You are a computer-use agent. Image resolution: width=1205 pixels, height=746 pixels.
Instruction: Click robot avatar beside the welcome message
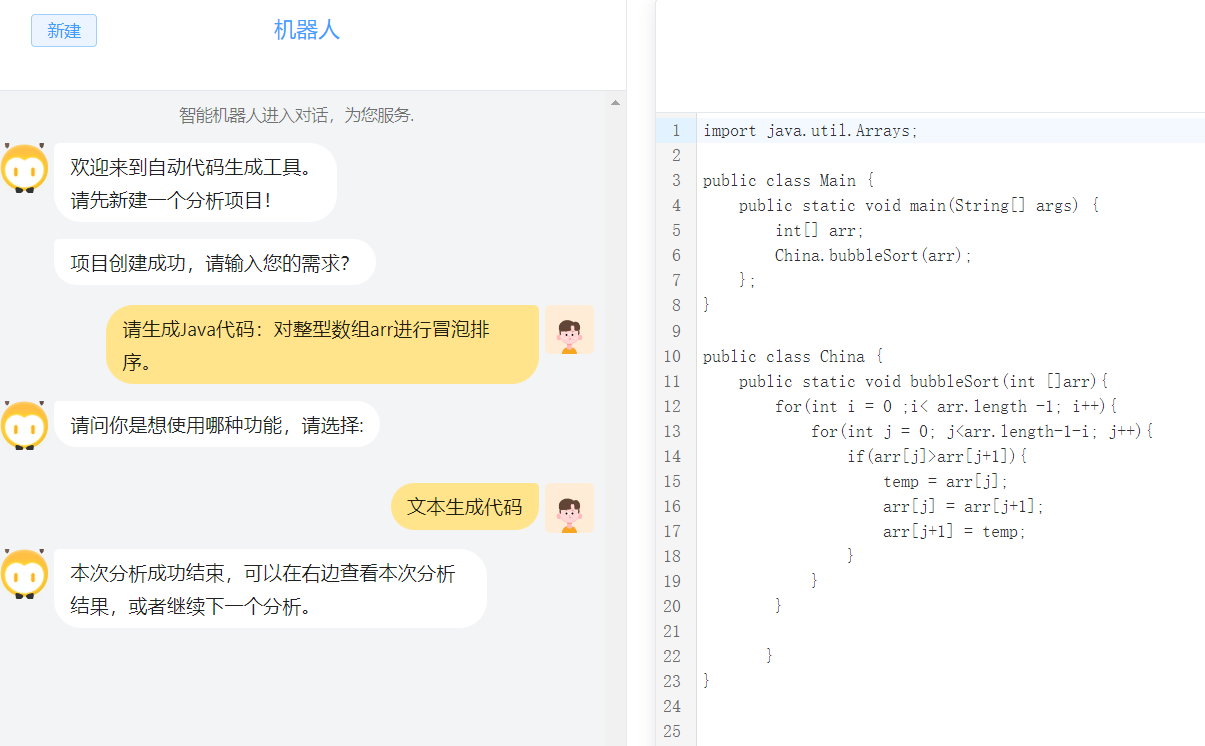click(x=25, y=169)
